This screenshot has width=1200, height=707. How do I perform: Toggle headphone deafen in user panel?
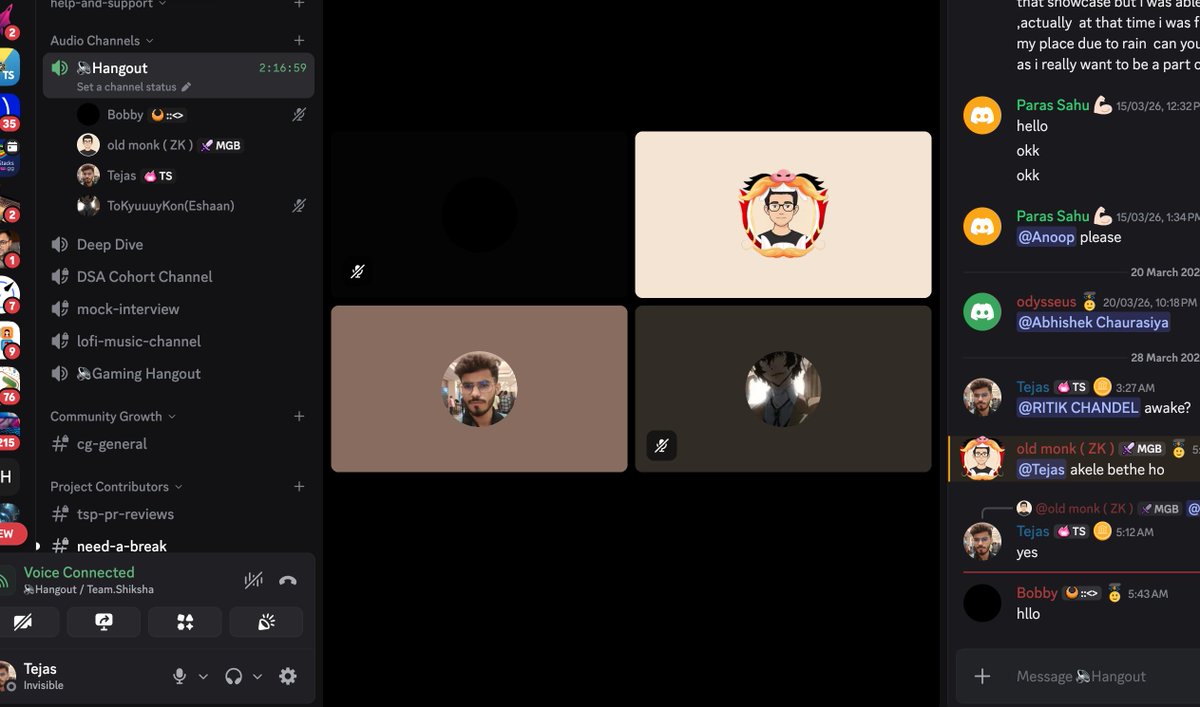tap(234, 676)
